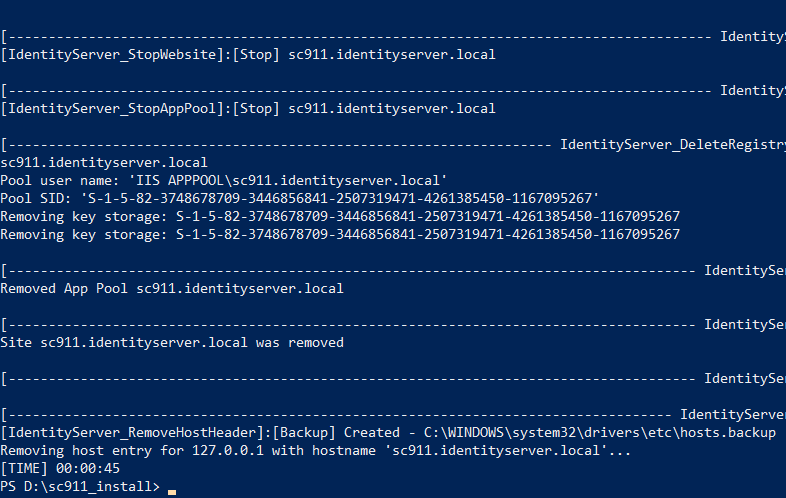Click the IdentityServer_DeleteRegistry section header
786x498 pixels.
click(x=672, y=144)
